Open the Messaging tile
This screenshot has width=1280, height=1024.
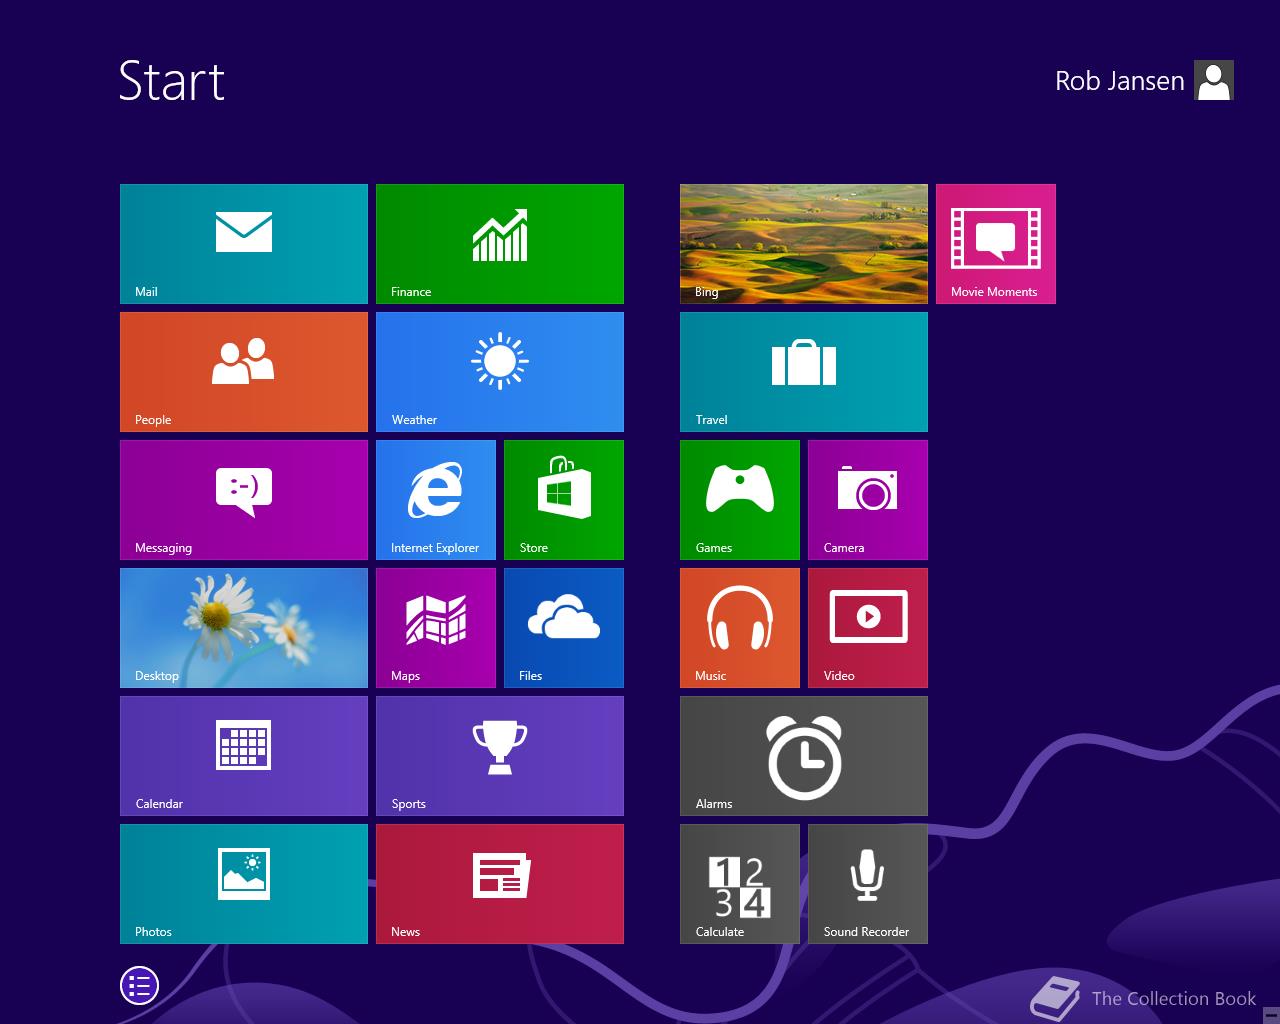(244, 500)
